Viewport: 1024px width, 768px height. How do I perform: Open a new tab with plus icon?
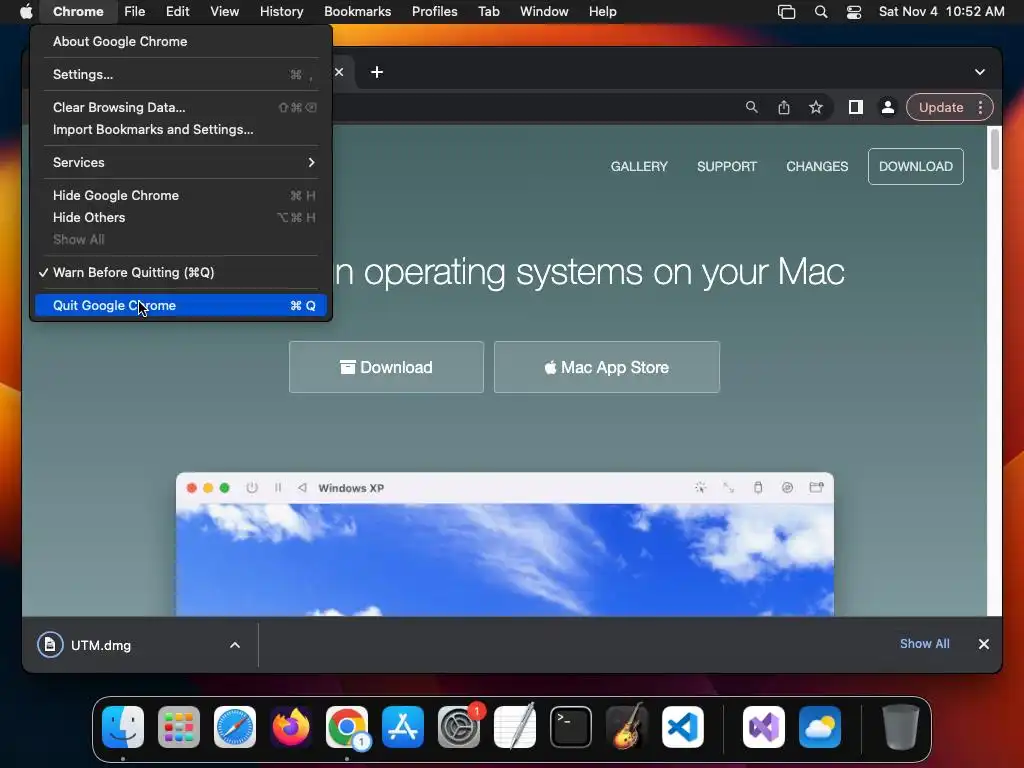click(377, 72)
